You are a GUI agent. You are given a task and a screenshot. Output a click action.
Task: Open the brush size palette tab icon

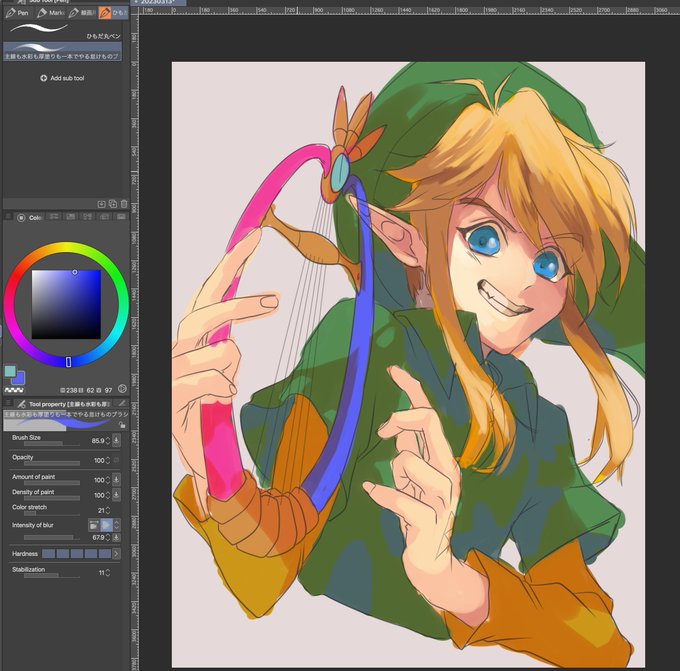(x=122, y=403)
